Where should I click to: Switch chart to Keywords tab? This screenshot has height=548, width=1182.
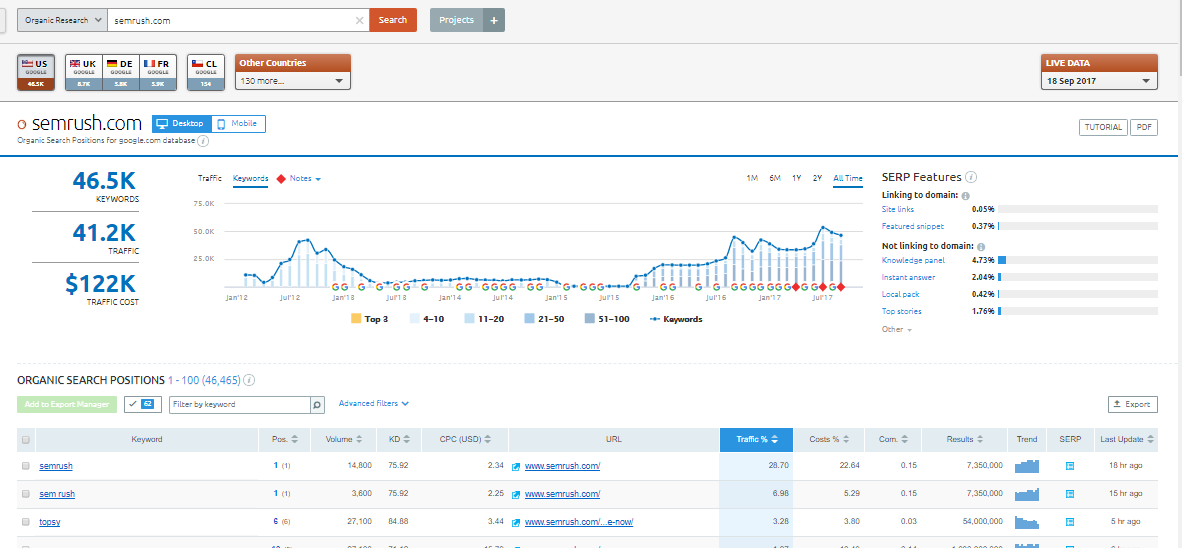coord(250,179)
